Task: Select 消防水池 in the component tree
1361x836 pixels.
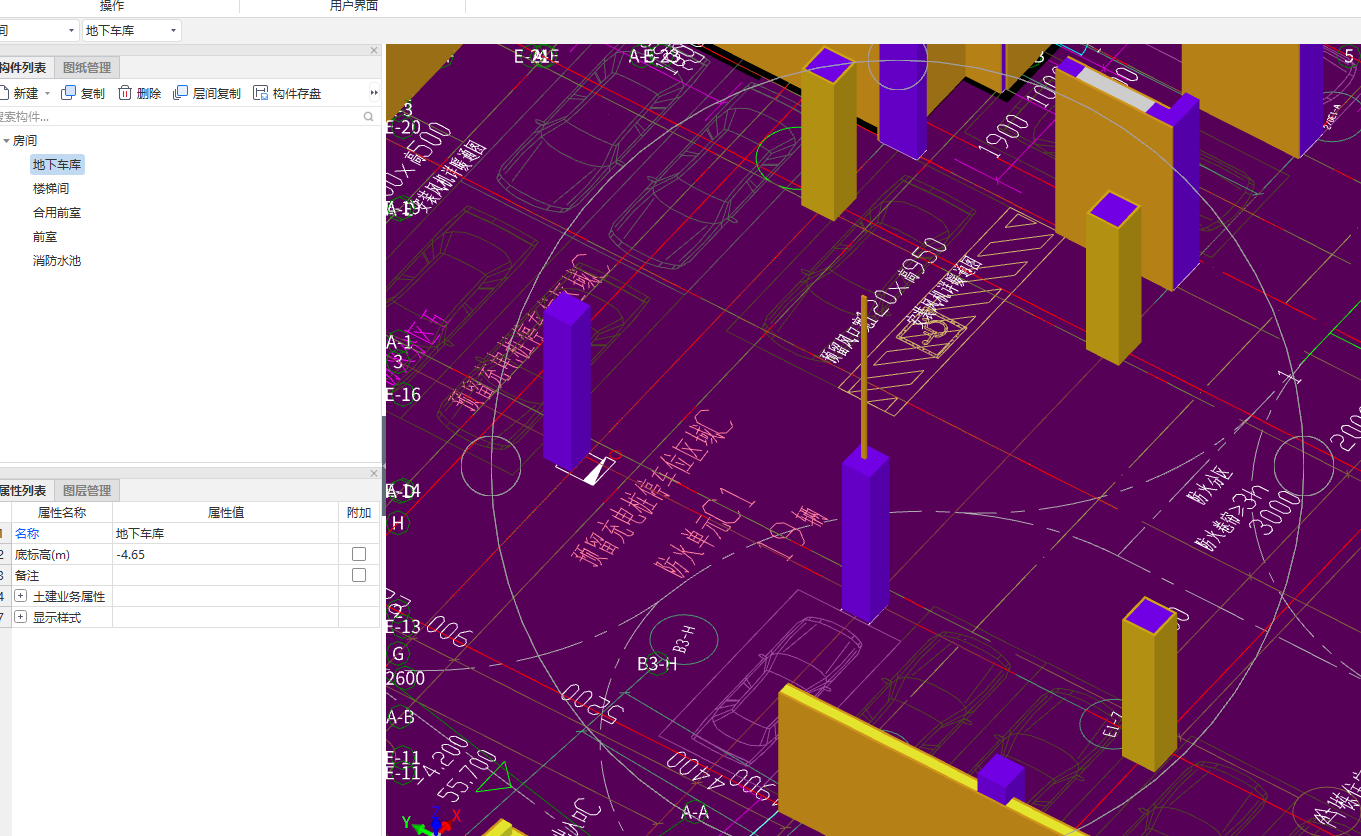Action: pos(57,261)
